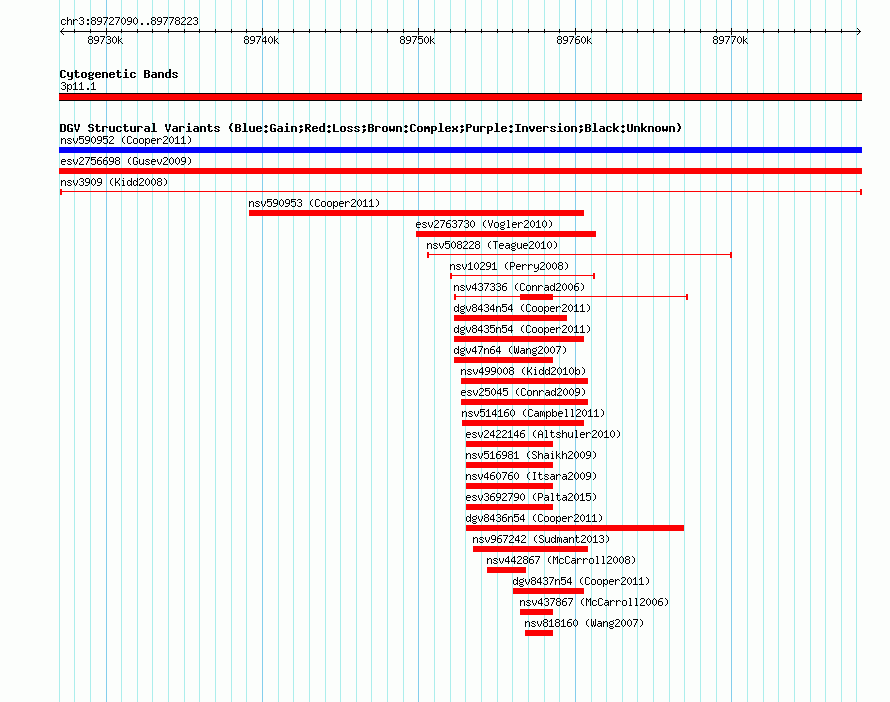
Task: Click esv25045 (Conrad2009) label
Action: pyautogui.click(x=523, y=392)
